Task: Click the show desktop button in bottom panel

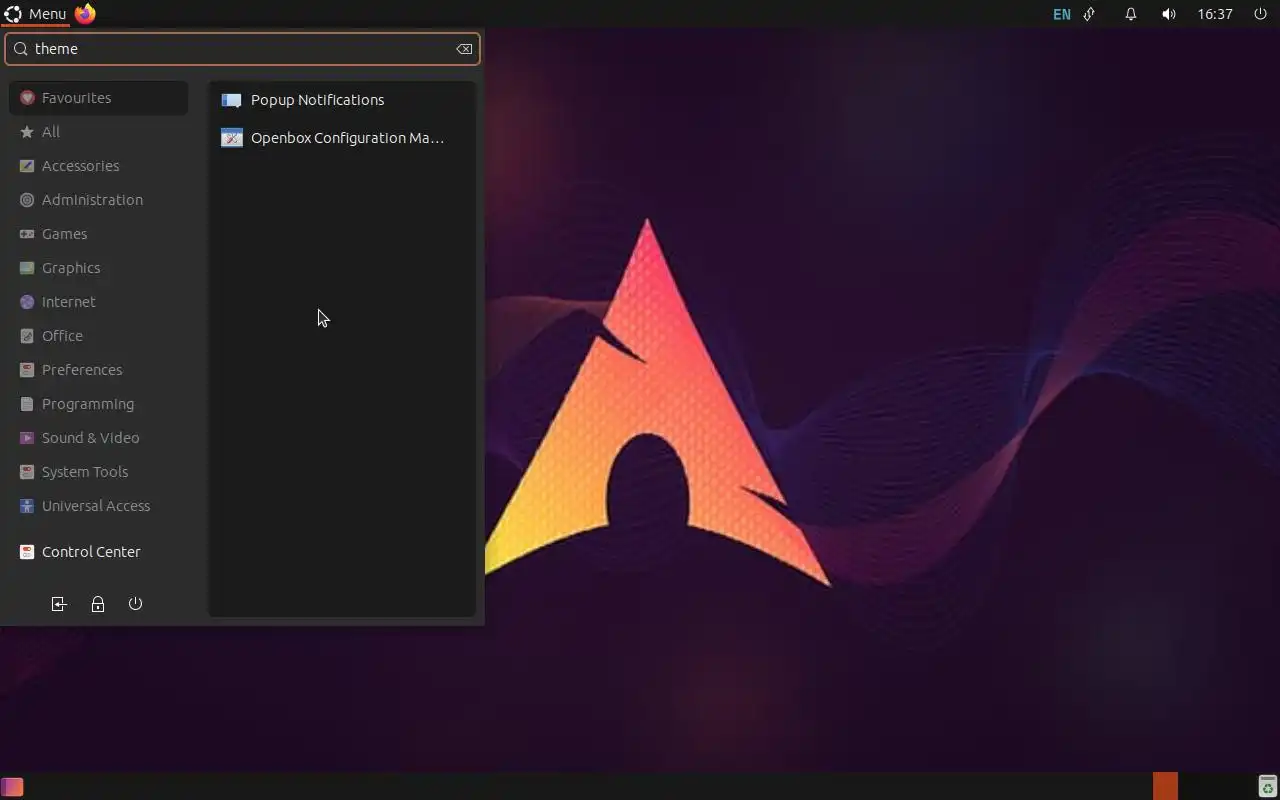Action: pos(12,787)
